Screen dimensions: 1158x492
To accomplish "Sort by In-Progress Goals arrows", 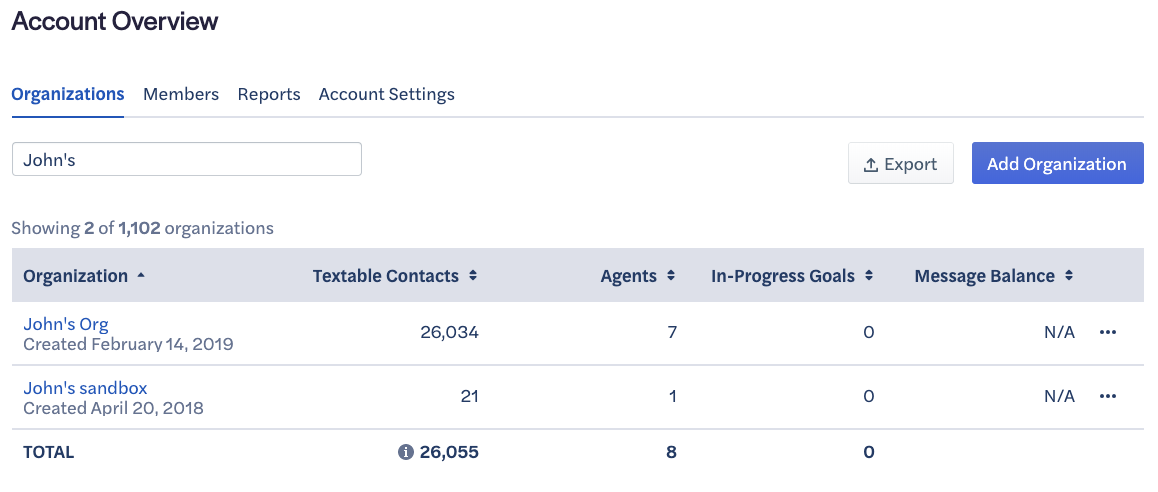I will [868, 276].
